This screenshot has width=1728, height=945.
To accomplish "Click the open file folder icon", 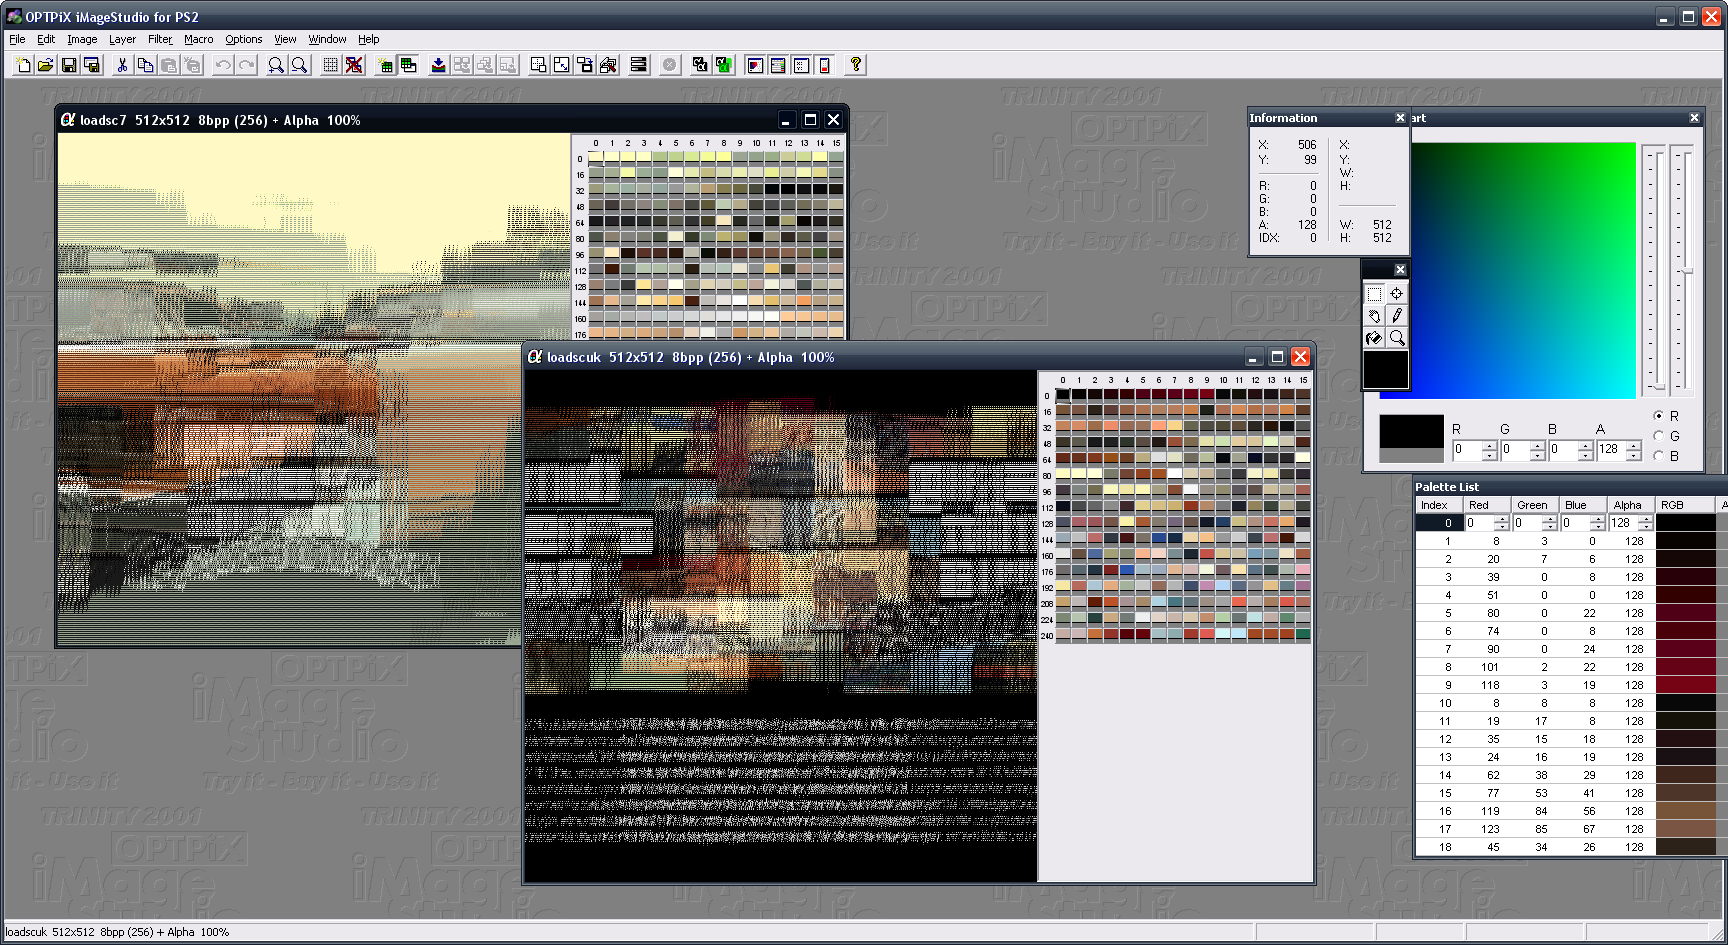I will [x=45, y=65].
